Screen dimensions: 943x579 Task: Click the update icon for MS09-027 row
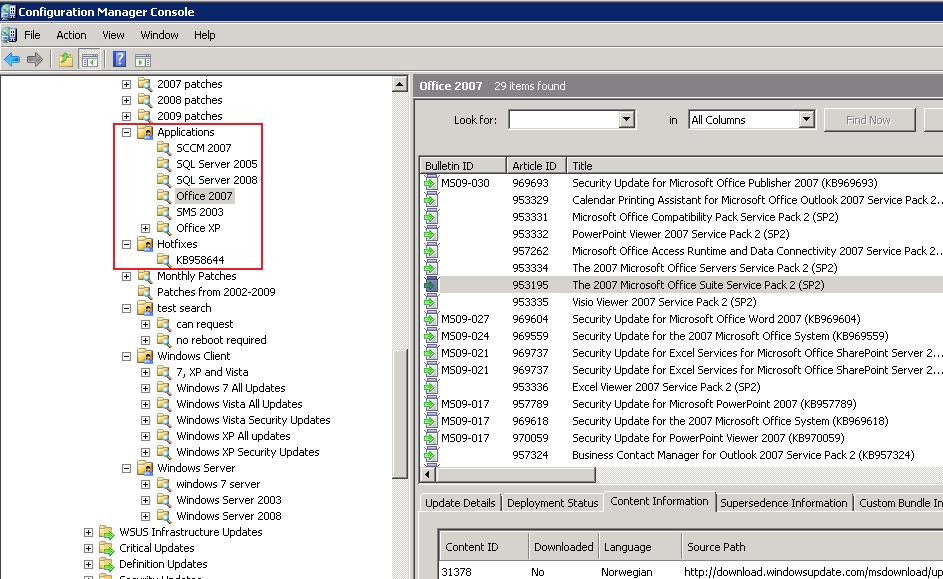click(x=431, y=319)
